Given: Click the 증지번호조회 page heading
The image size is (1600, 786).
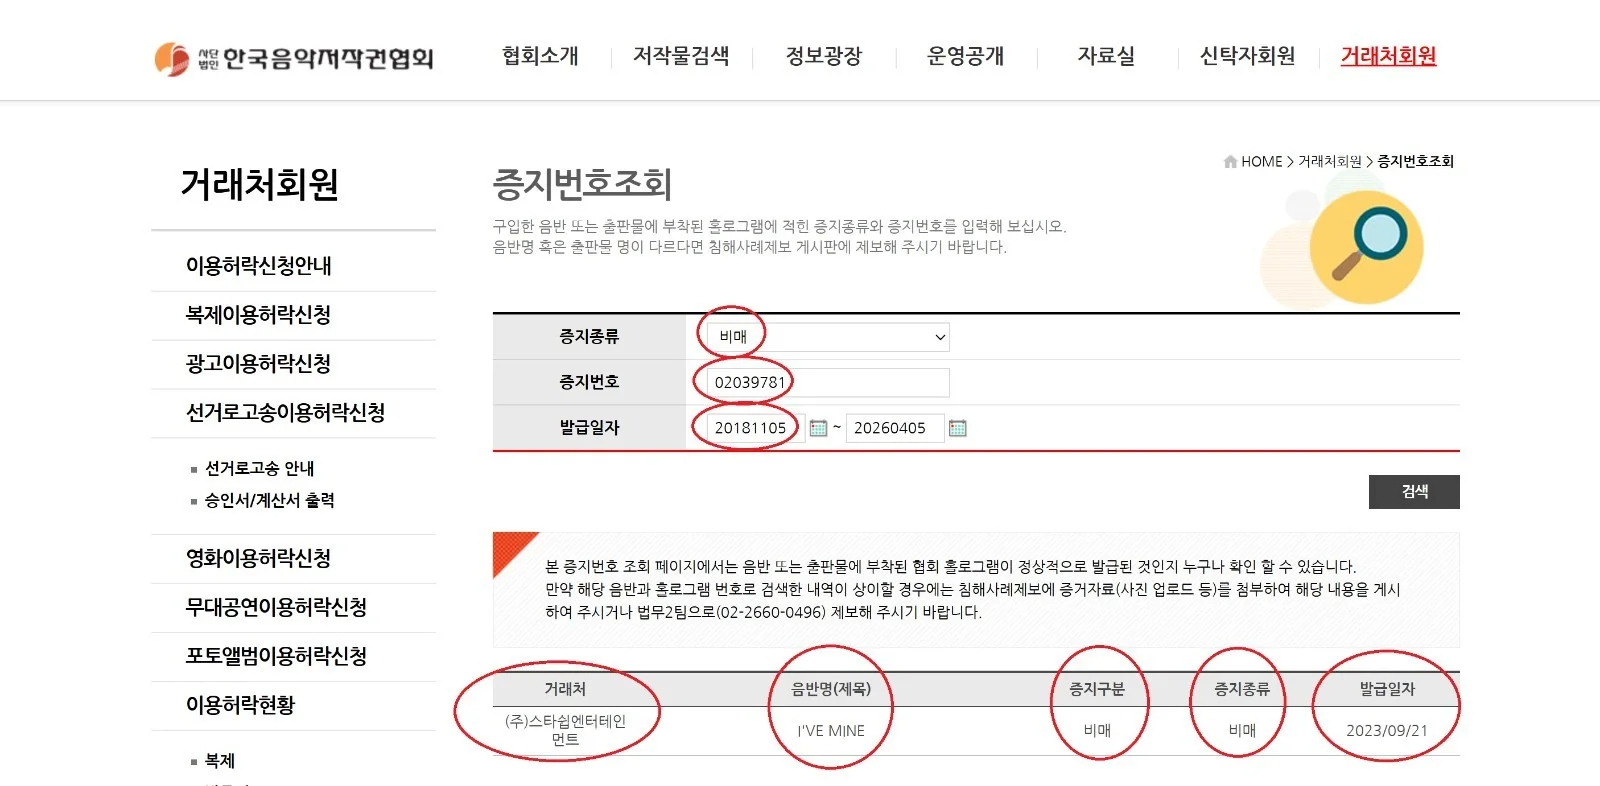Looking at the screenshot, I should point(582,184).
